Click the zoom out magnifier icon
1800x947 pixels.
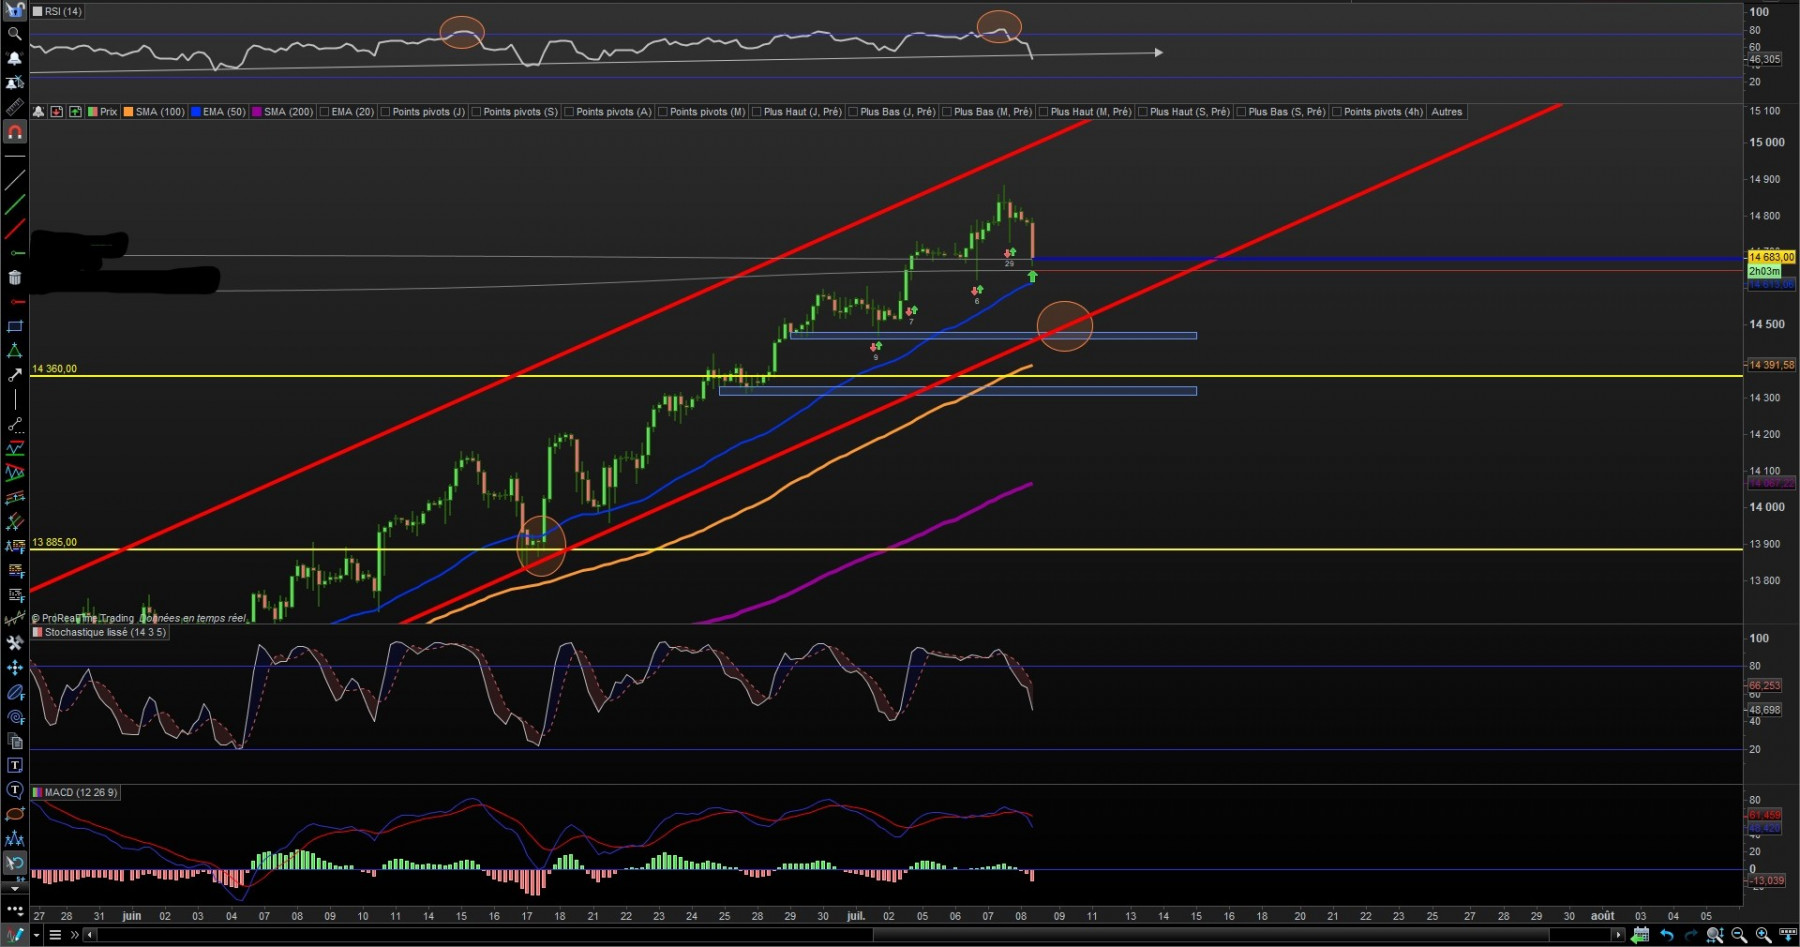1739,935
